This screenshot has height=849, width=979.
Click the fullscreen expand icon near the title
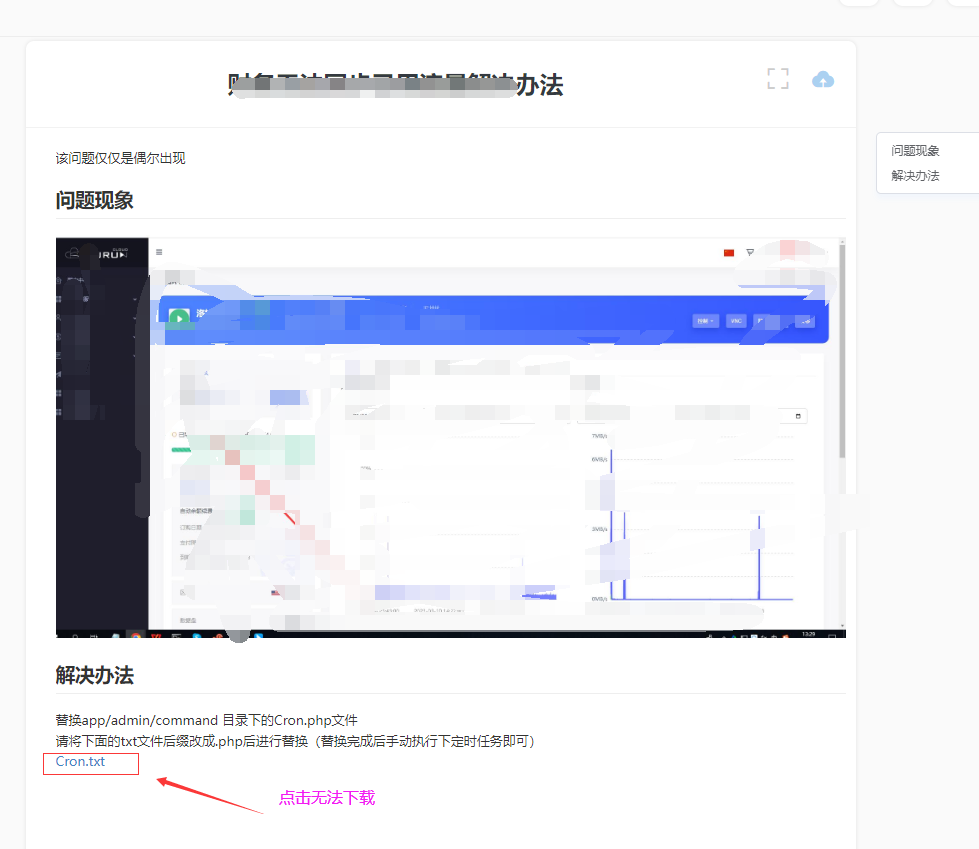tap(777, 78)
